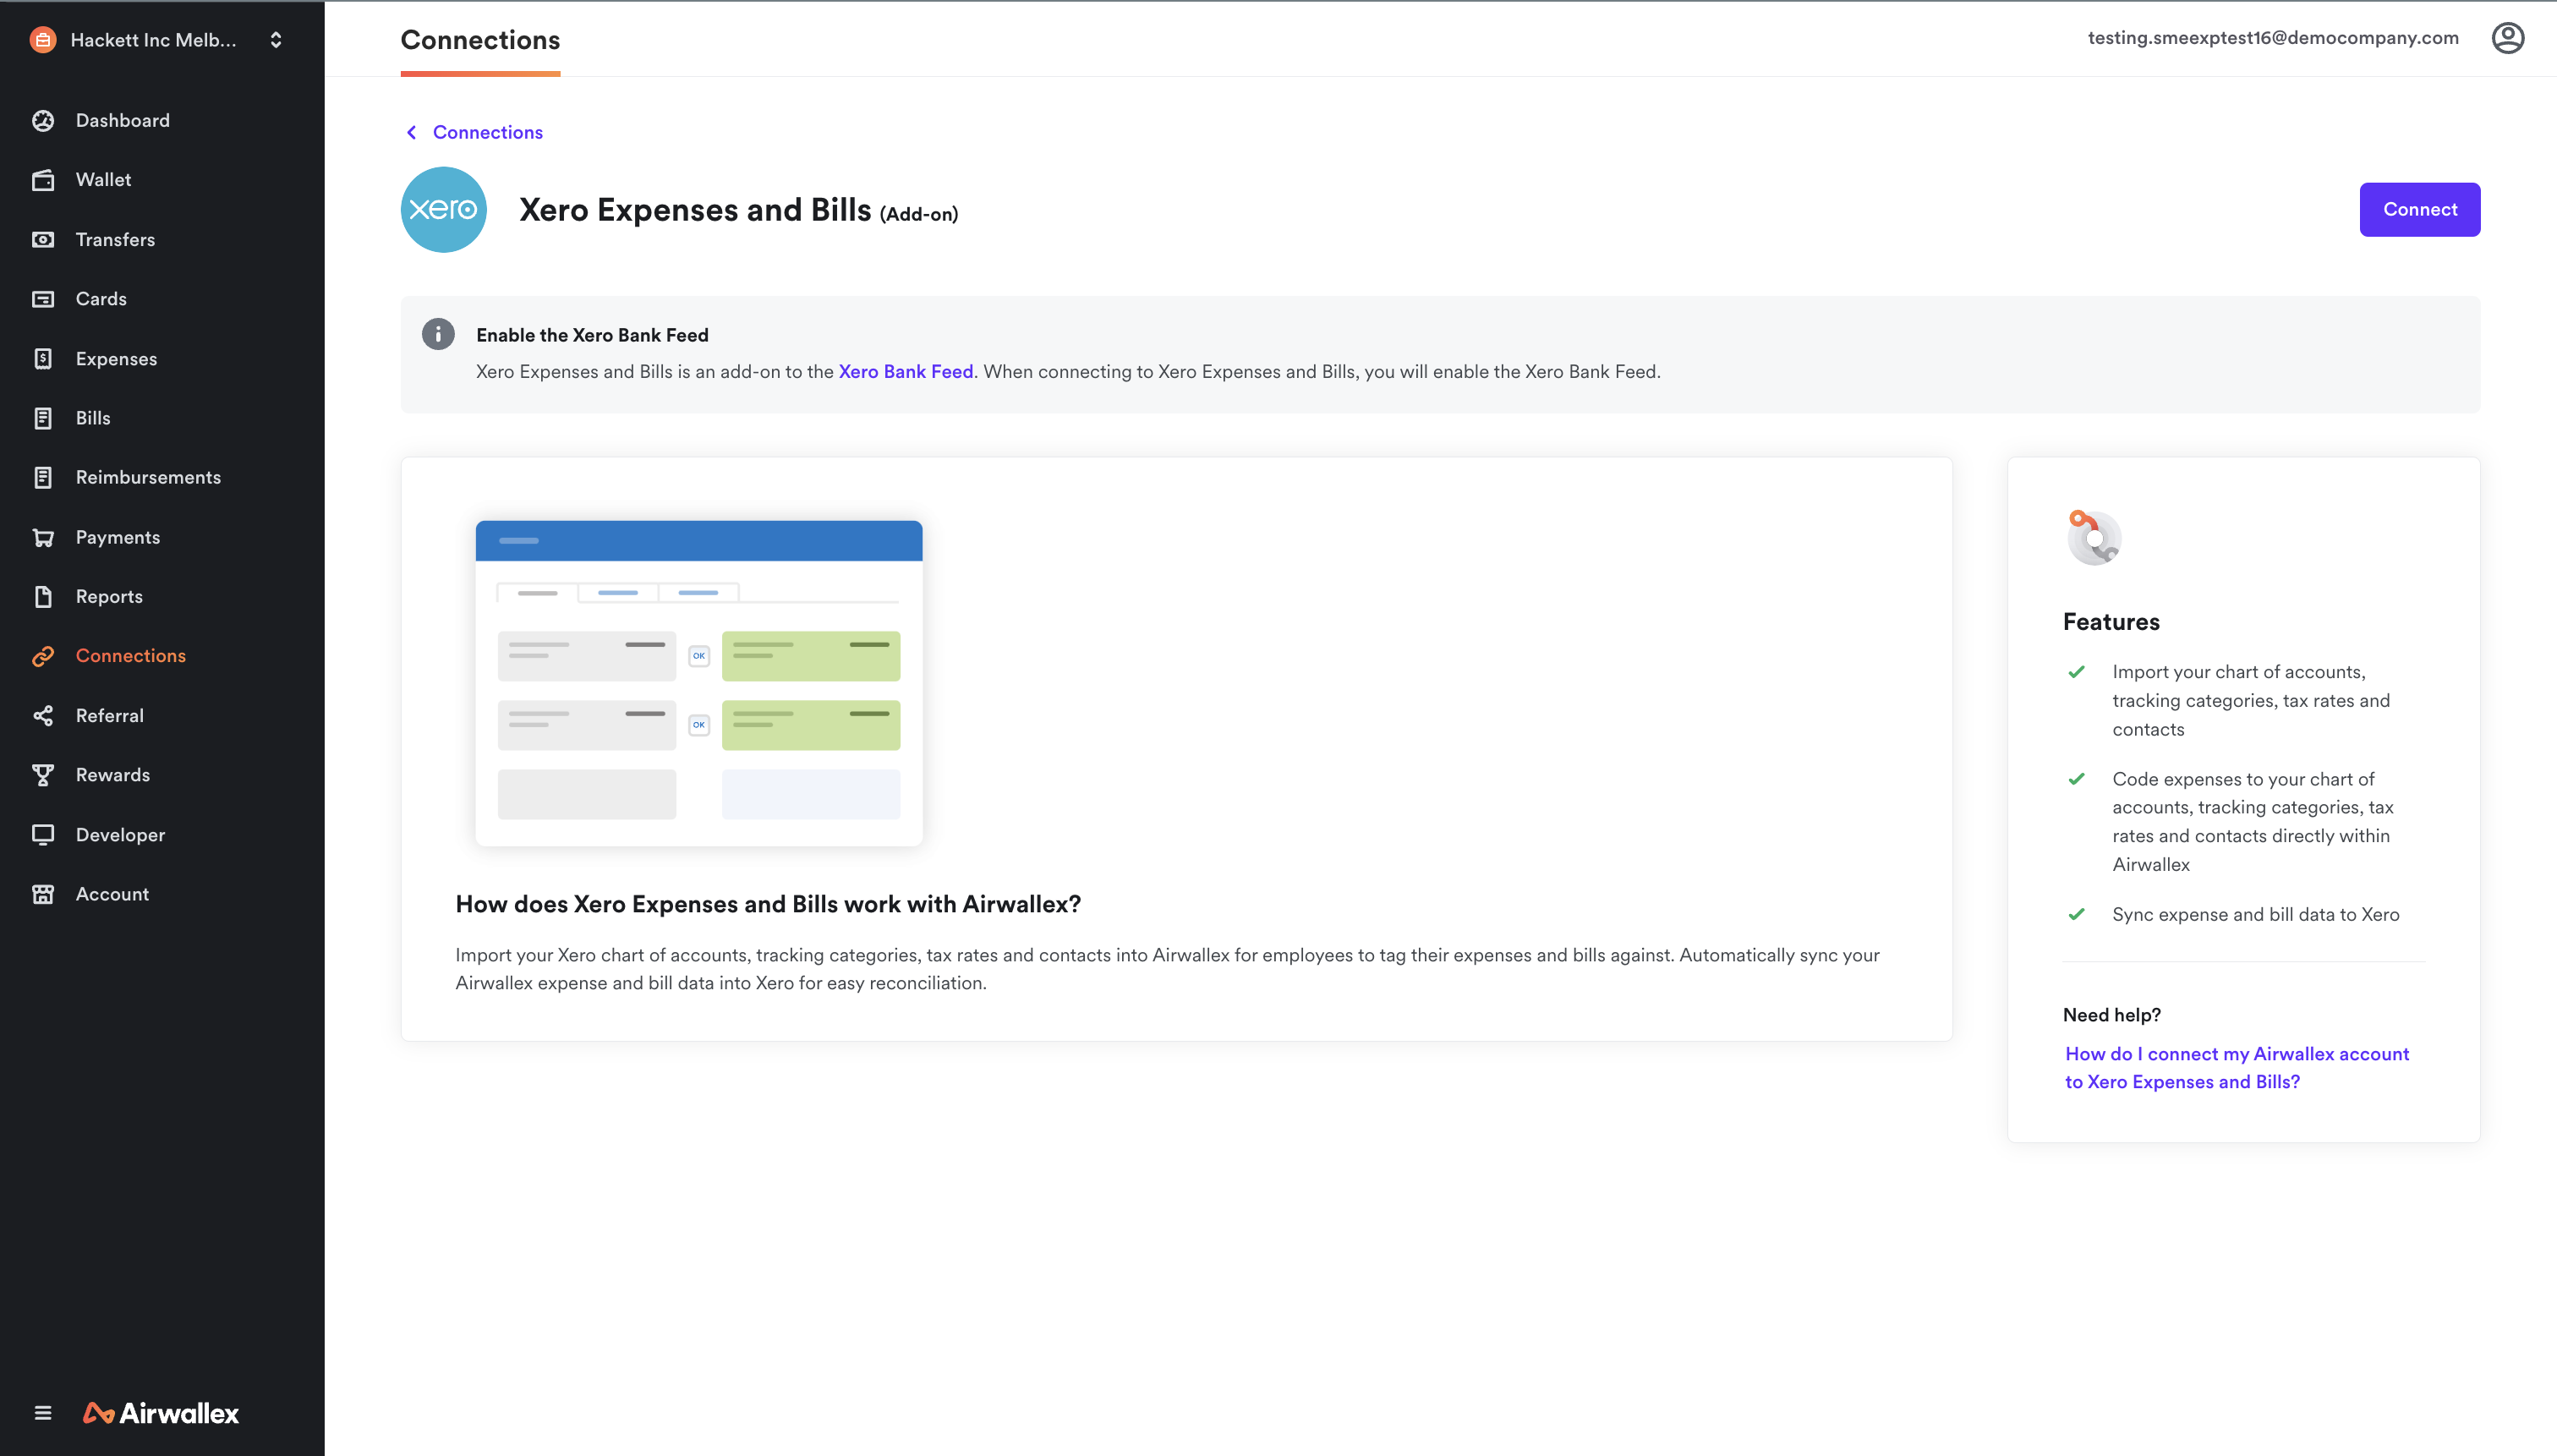The height and width of the screenshot is (1456, 2557).
Task: Open the Dashboard icon in sidebar
Action: tap(43, 120)
